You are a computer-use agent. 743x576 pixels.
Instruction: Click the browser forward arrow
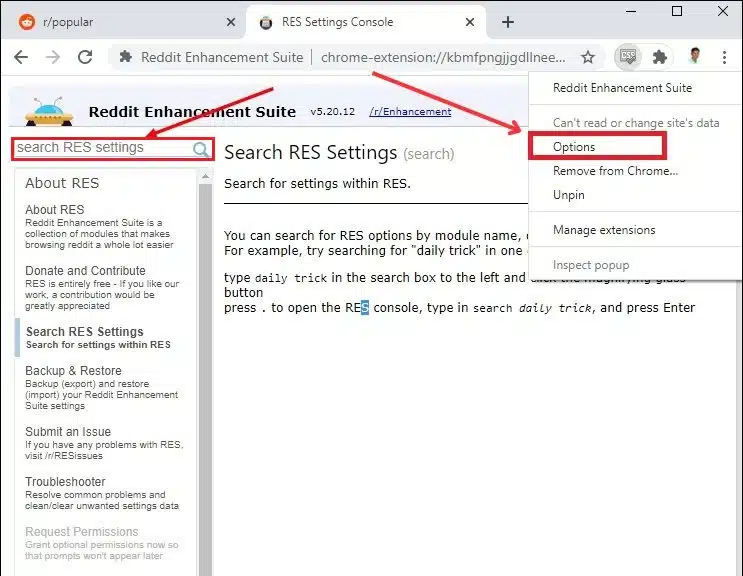[x=53, y=57]
